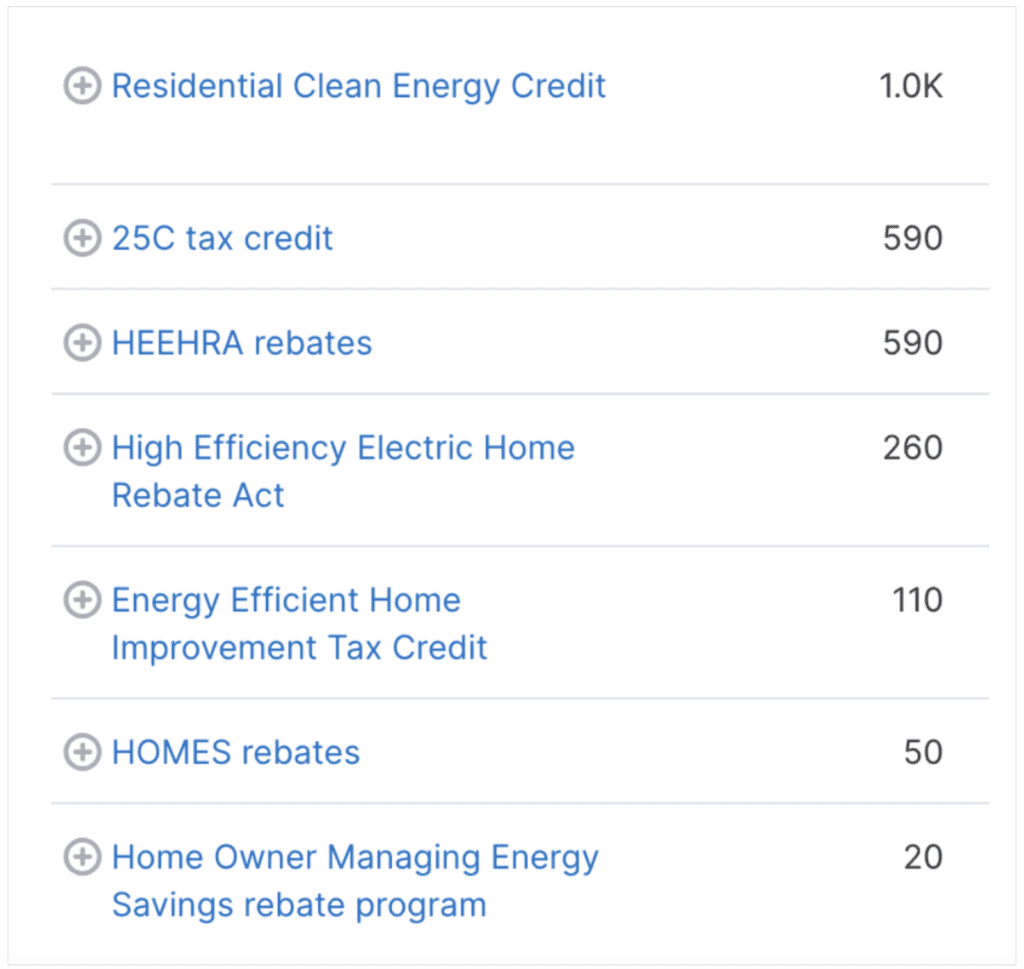Click plus icon for High Efficiency Electric Home

[x=82, y=447]
